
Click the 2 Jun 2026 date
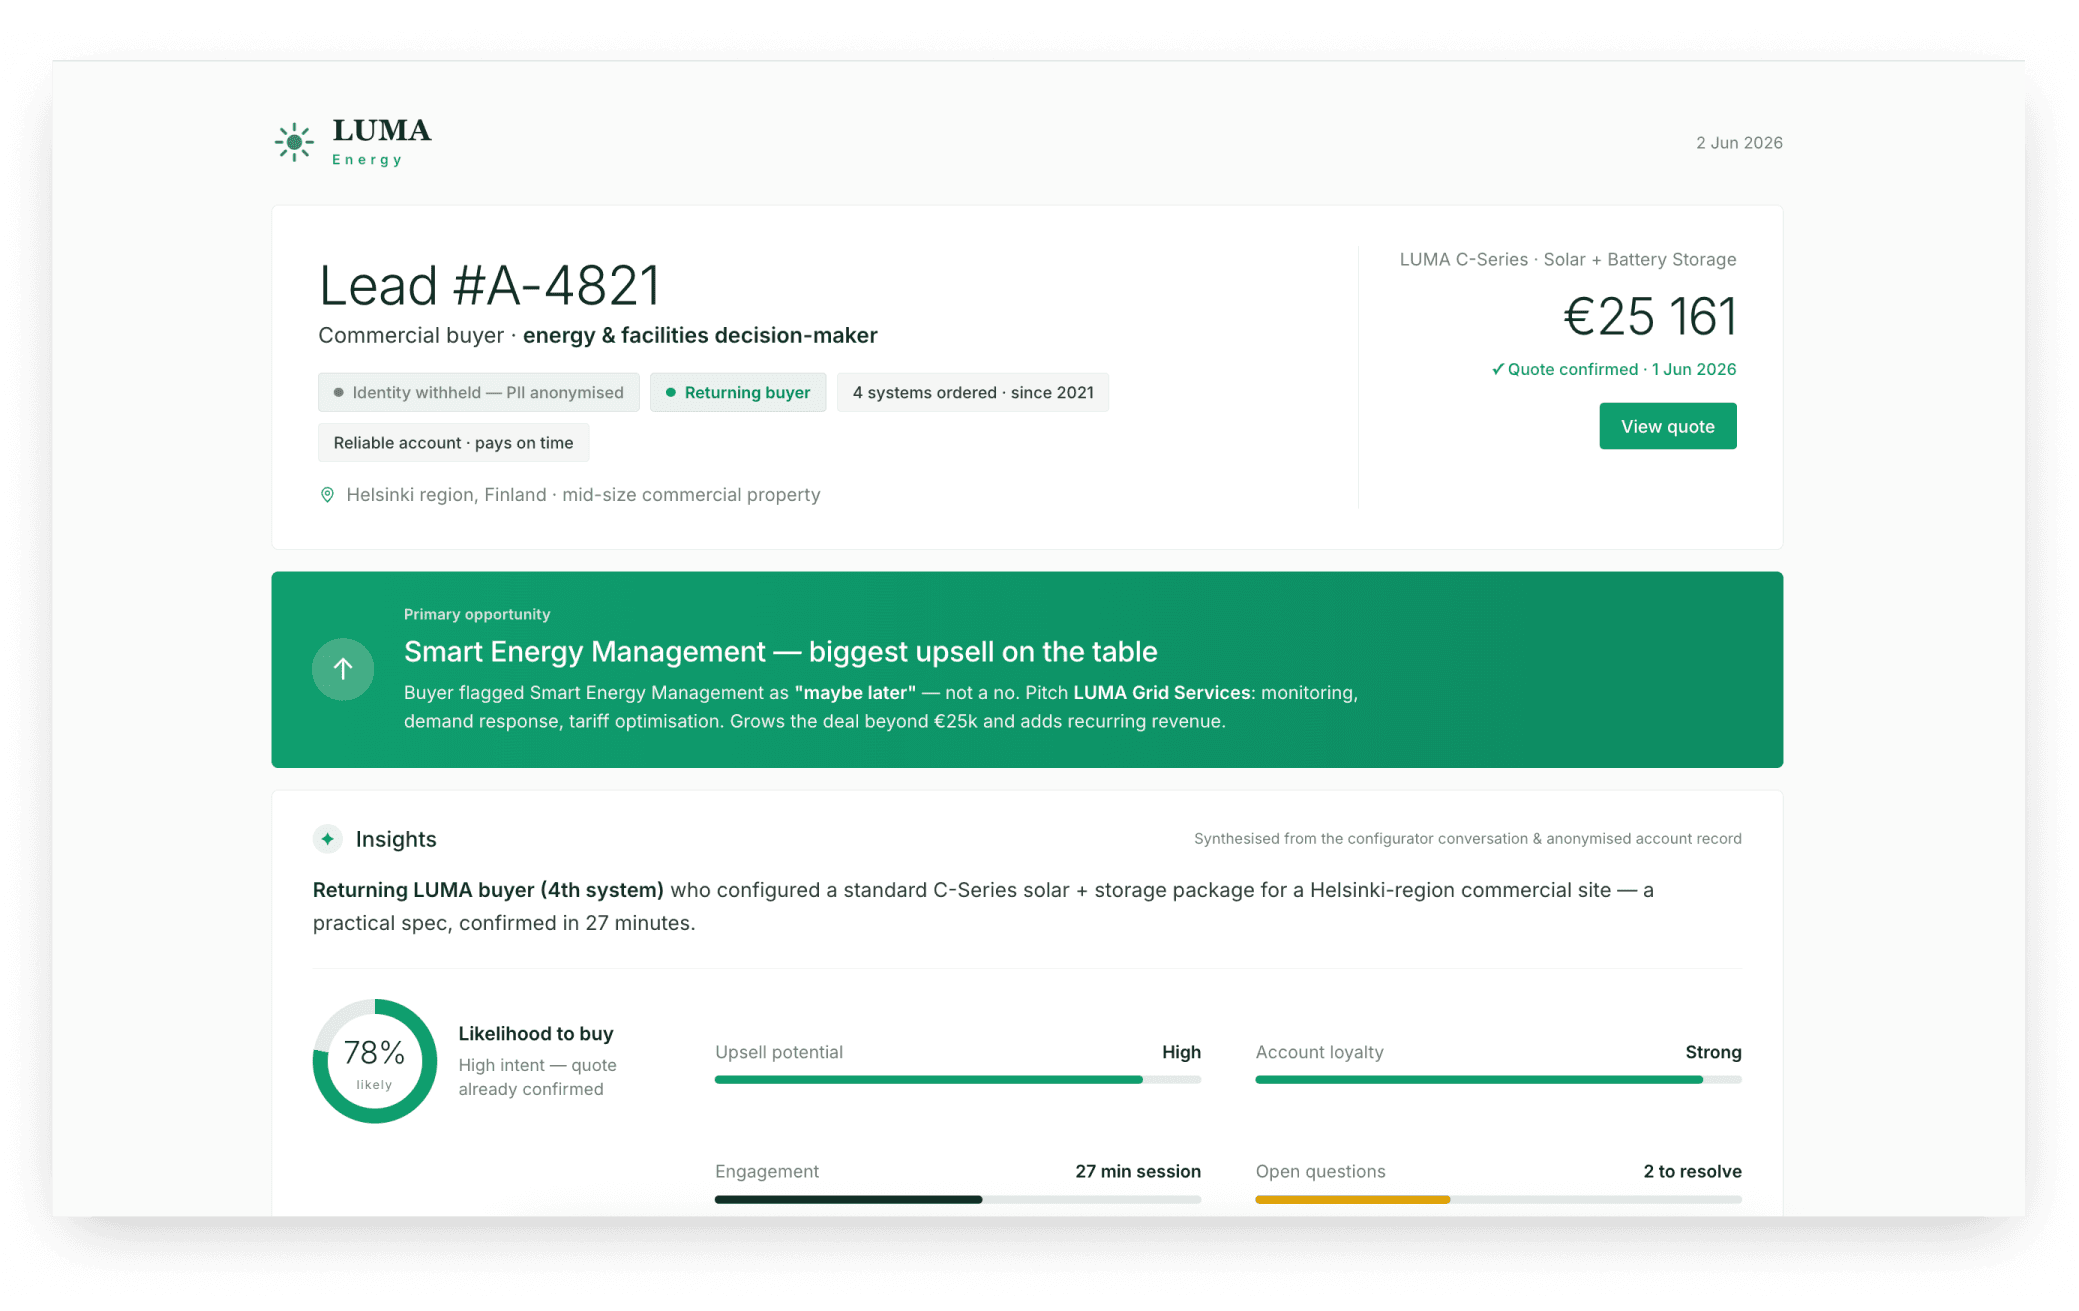point(1739,142)
